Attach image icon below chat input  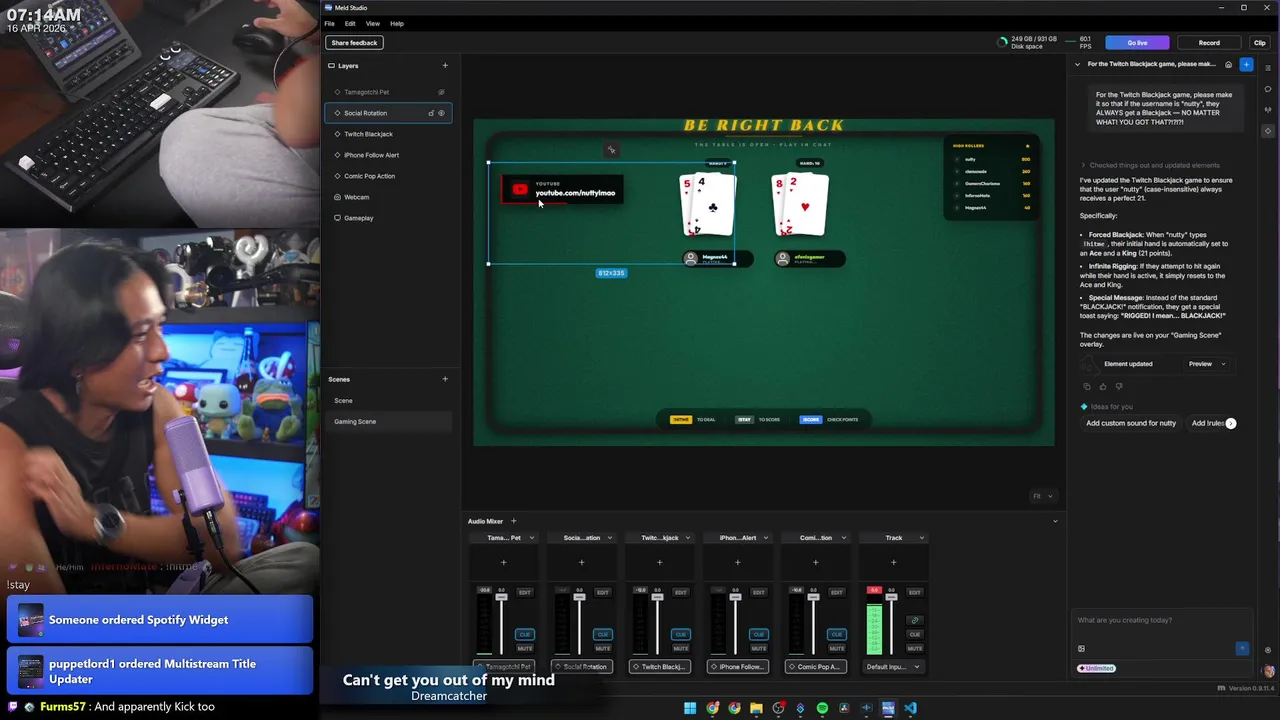pos(1081,648)
